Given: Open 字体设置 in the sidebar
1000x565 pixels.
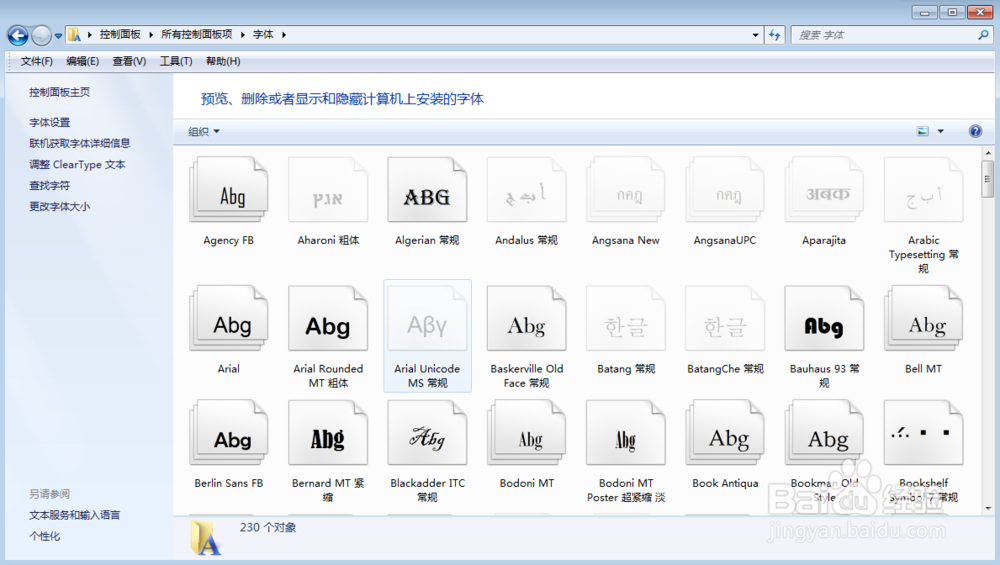Looking at the screenshot, I should click(49, 122).
